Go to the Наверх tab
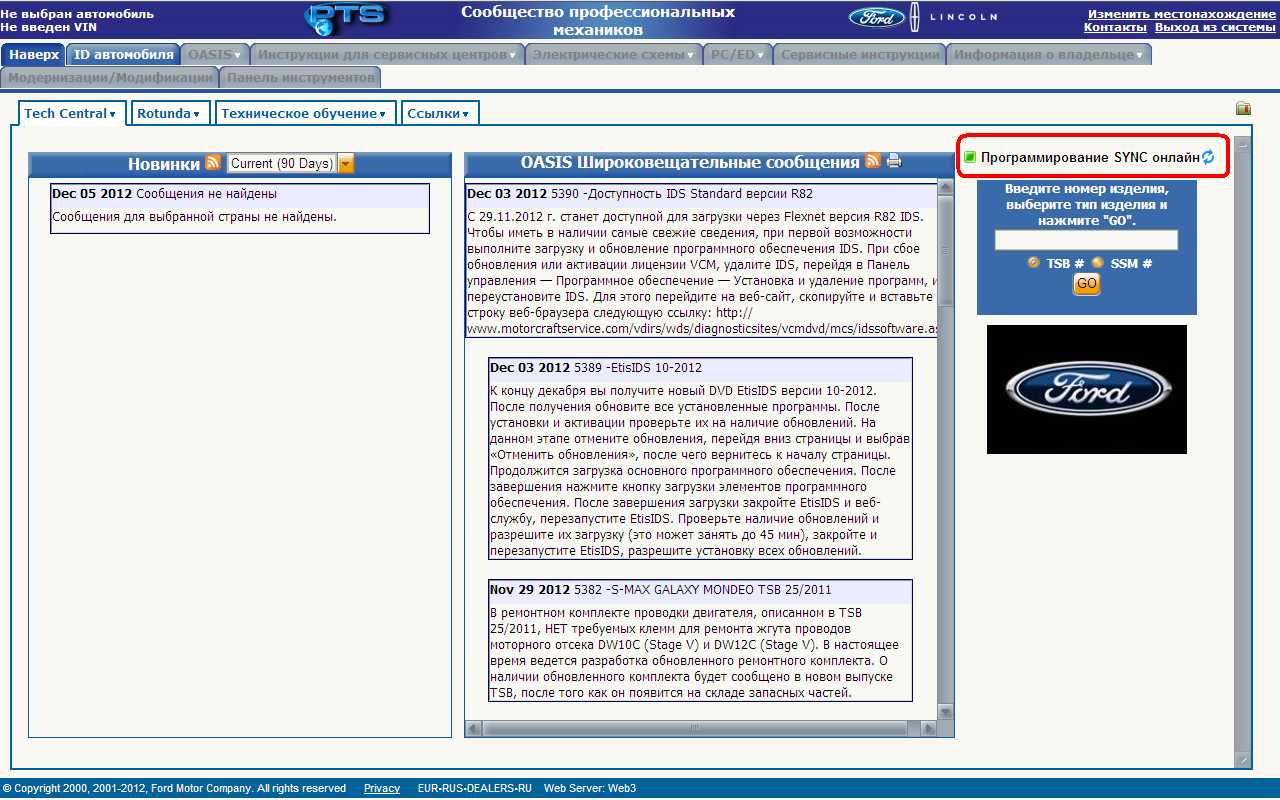Screen dimensions: 1280x800 (35, 55)
